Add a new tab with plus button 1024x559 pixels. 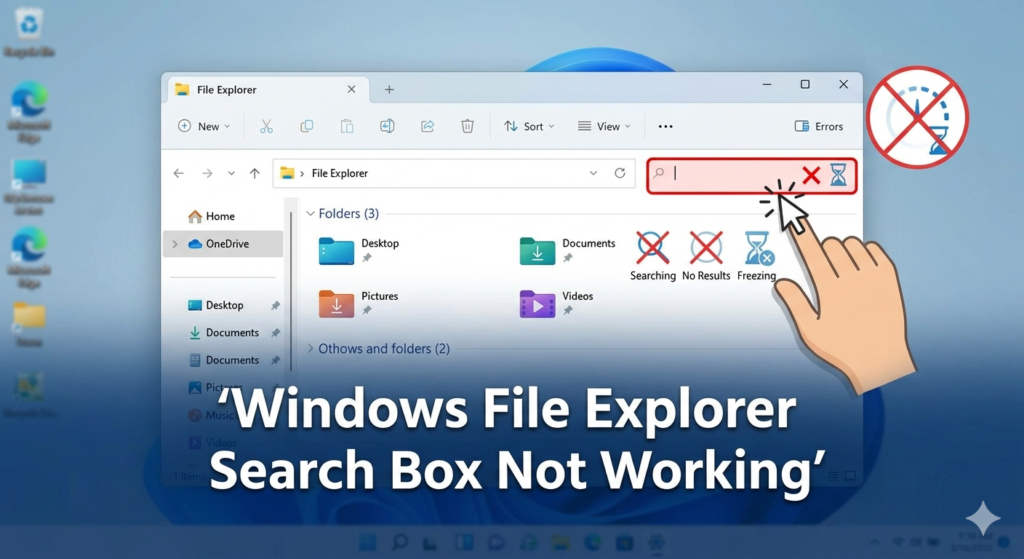pos(389,89)
